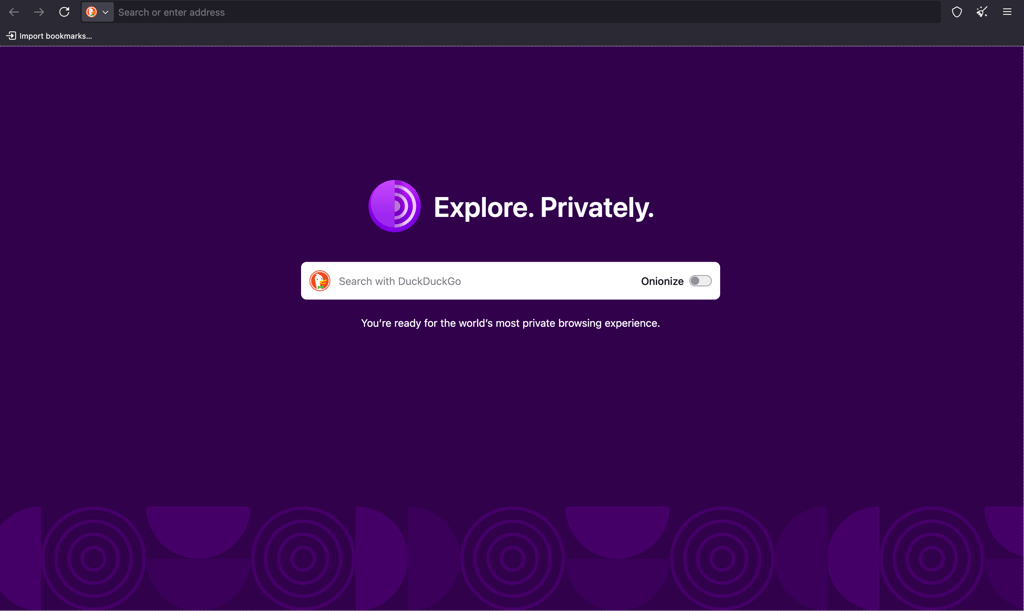Click the New Identity broom icon
The width and height of the screenshot is (1024, 611).
click(x=982, y=12)
